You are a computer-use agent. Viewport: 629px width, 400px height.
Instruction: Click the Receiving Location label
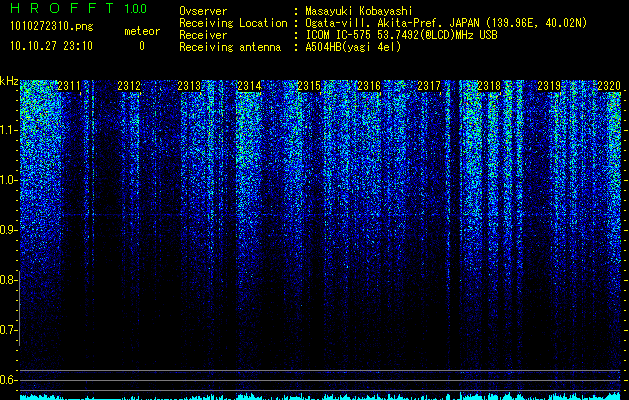[x=233, y=23]
